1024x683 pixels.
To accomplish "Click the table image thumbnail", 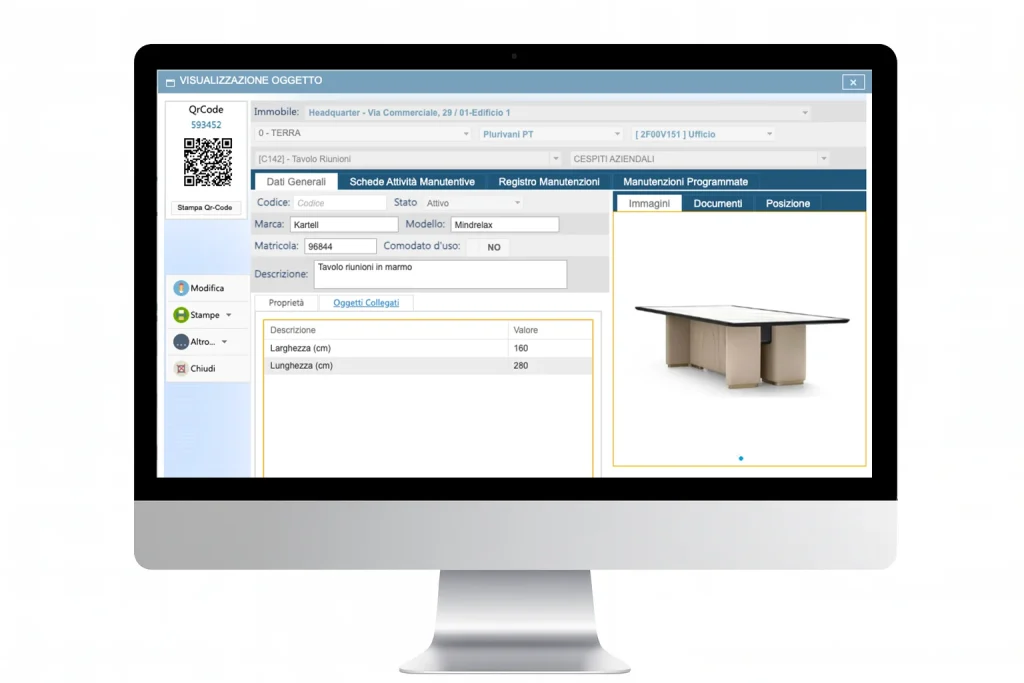I will pos(742,345).
